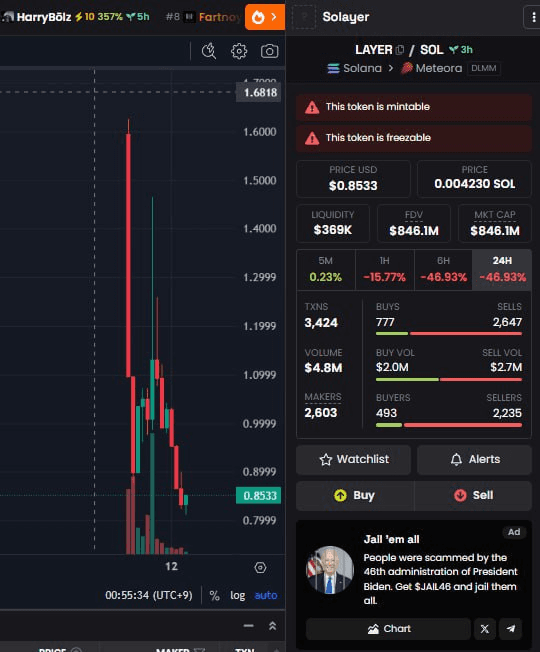Select the 1H timeframe tab
Image resolution: width=540 pixels, height=652 pixels.
click(385, 269)
